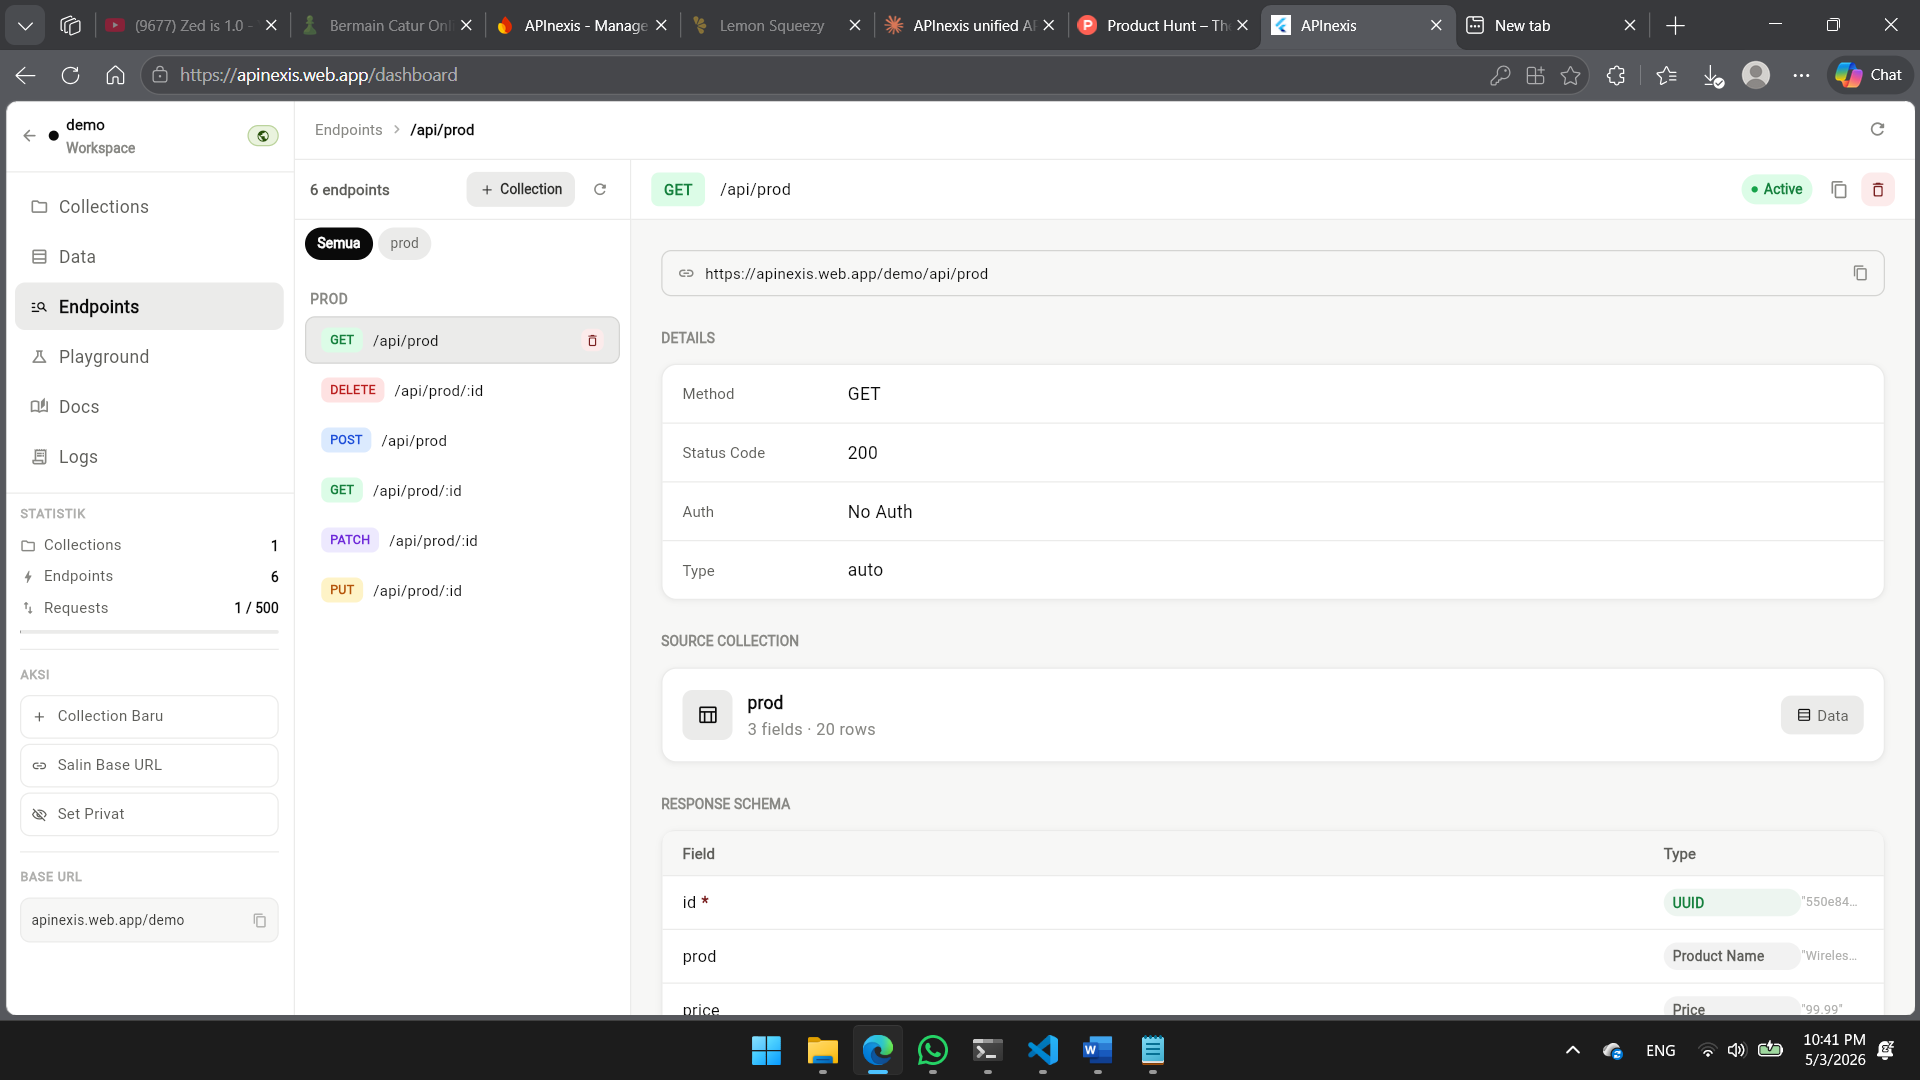Viewport: 1920px width, 1080px height.
Task: Open Visual Studio Code from the taskbar
Action: click(x=1042, y=1050)
